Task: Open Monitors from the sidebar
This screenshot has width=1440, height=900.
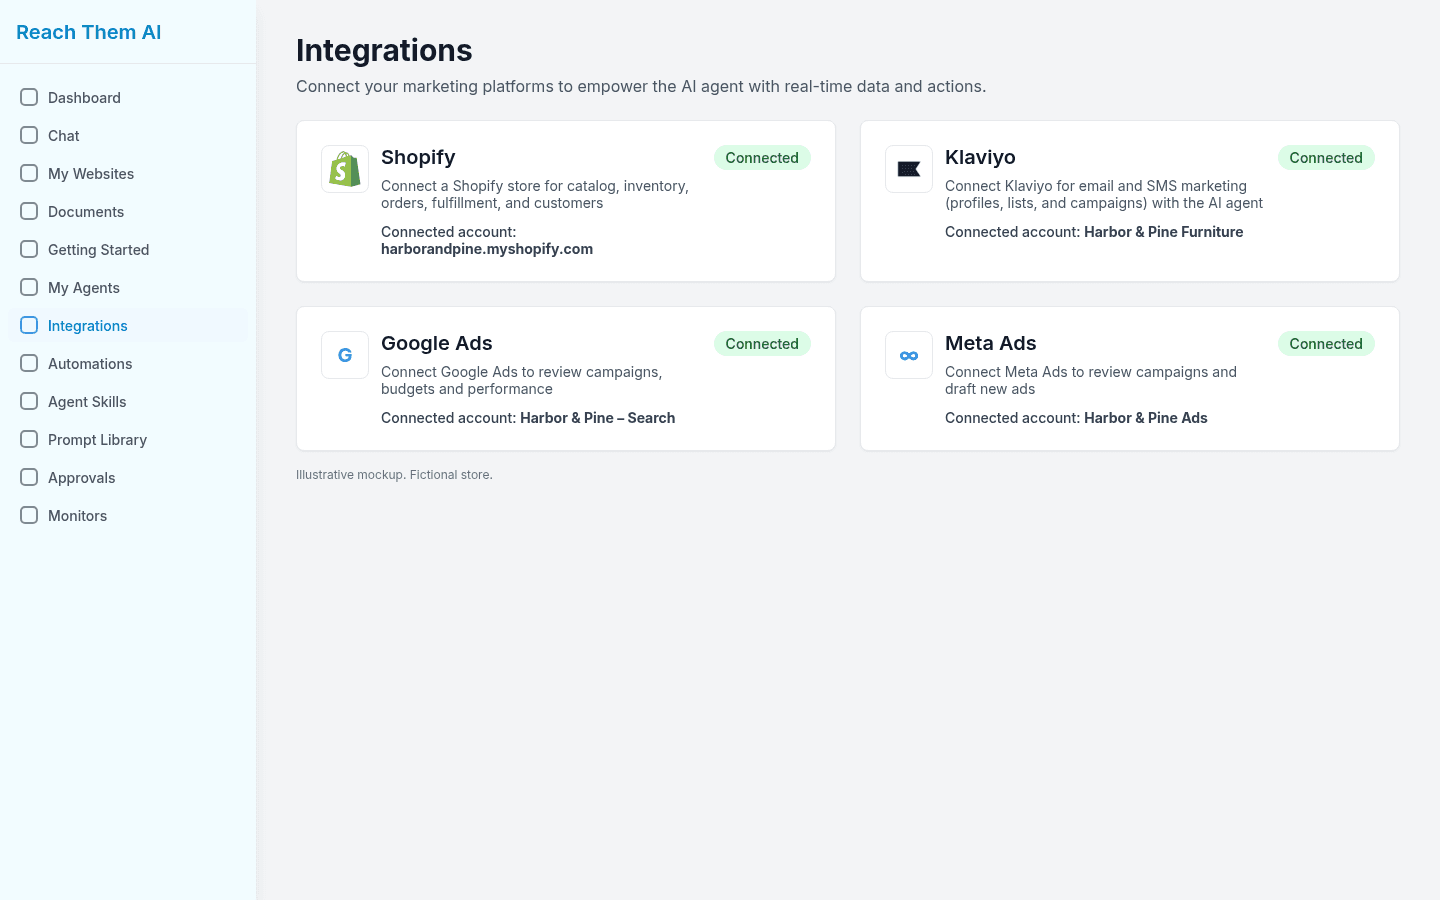Action: coord(128,515)
